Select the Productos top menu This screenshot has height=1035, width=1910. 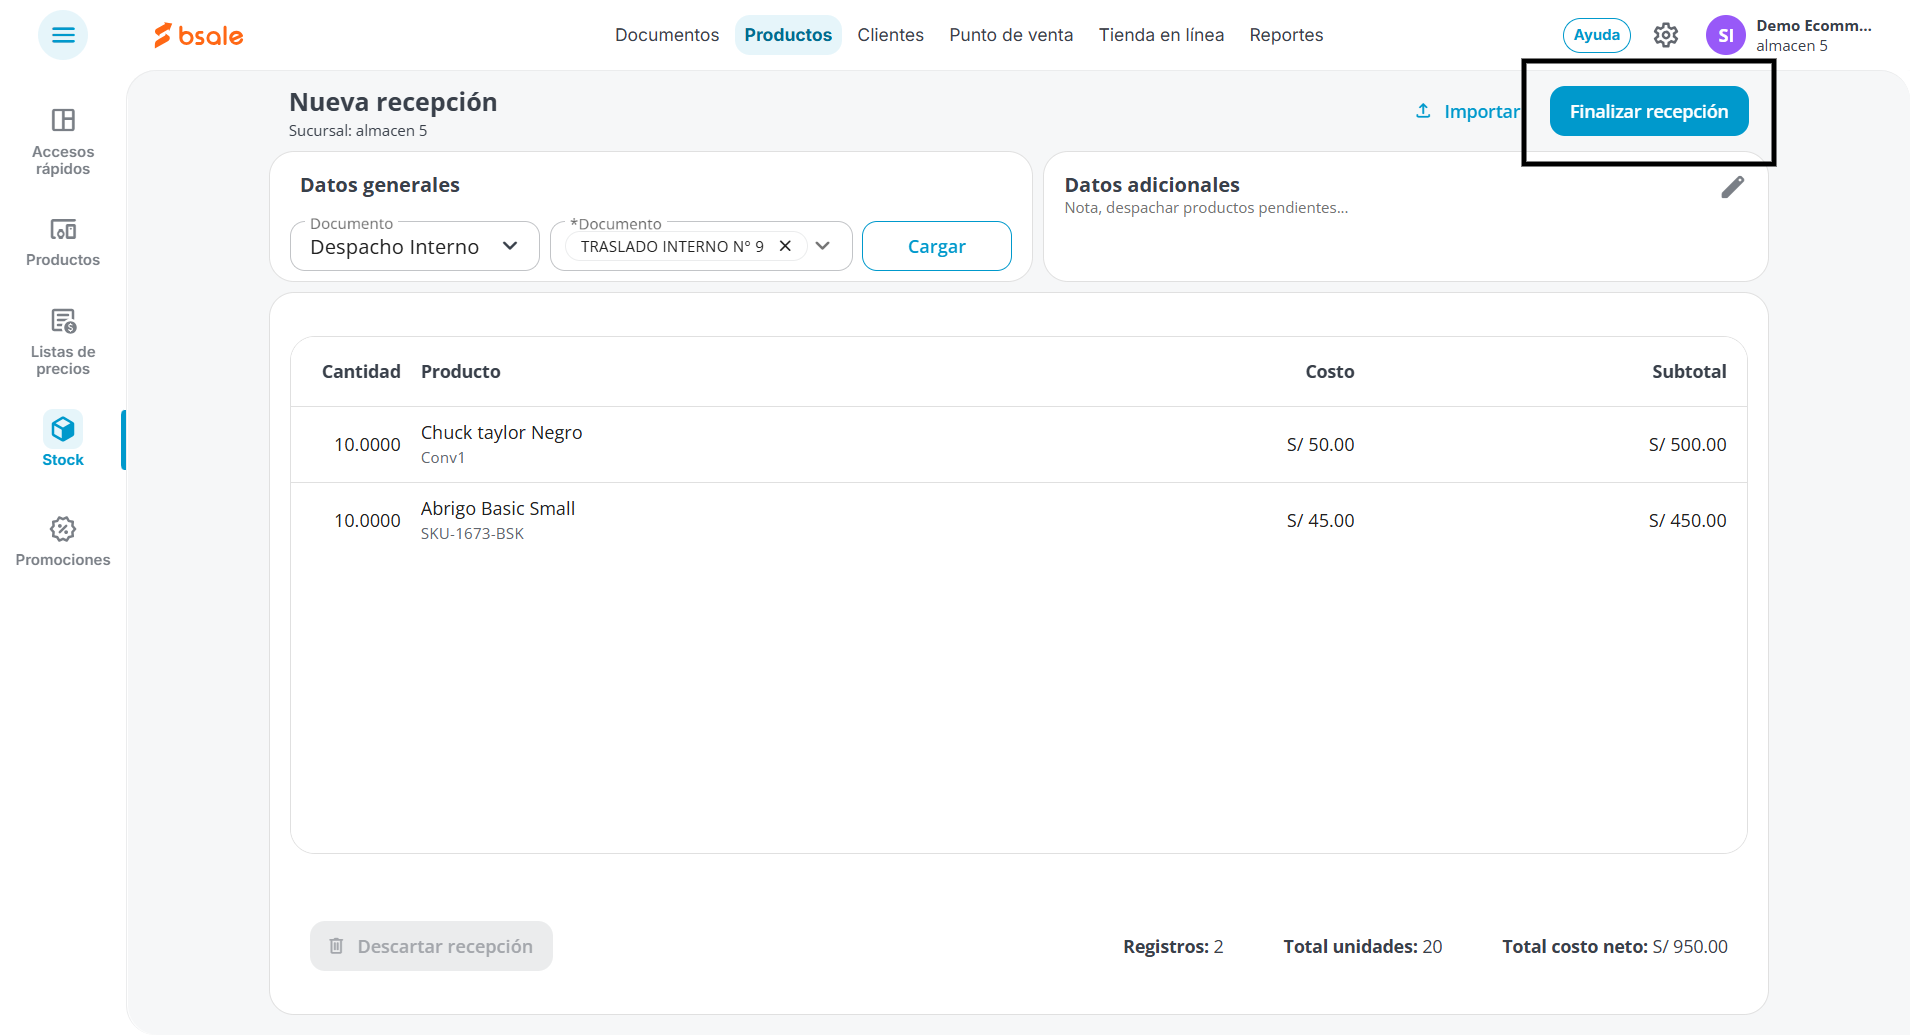(x=788, y=35)
